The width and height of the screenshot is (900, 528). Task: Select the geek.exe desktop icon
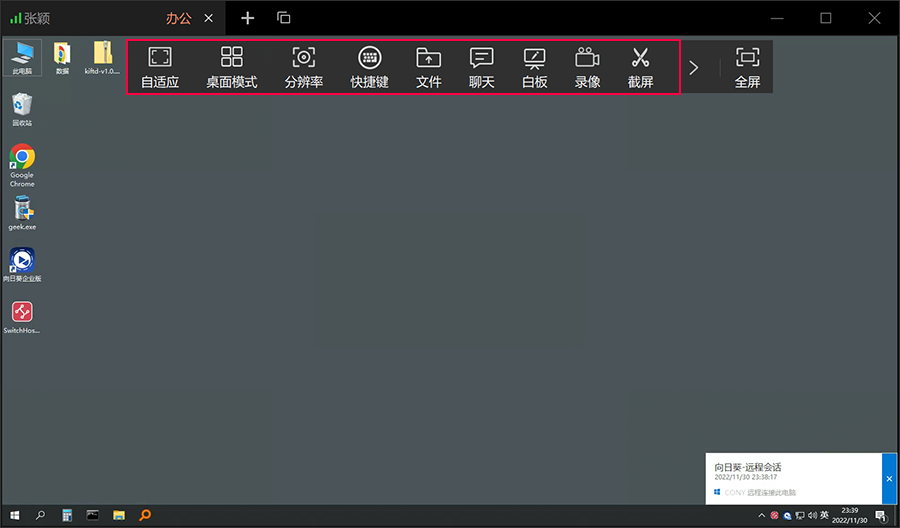pyautogui.click(x=22, y=213)
